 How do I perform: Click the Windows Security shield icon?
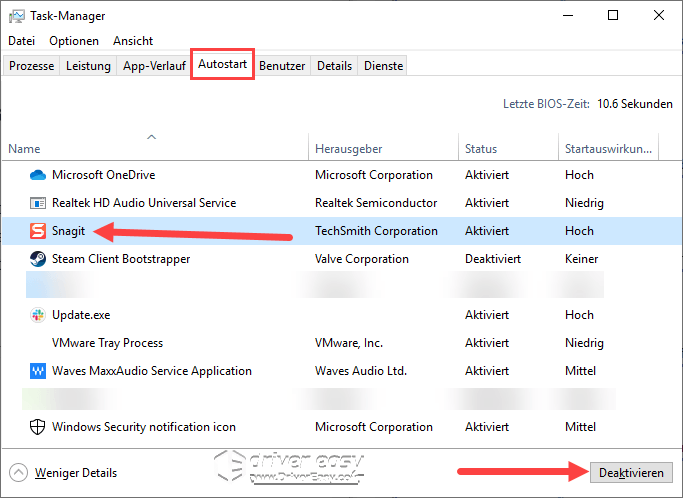click(x=37, y=427)
